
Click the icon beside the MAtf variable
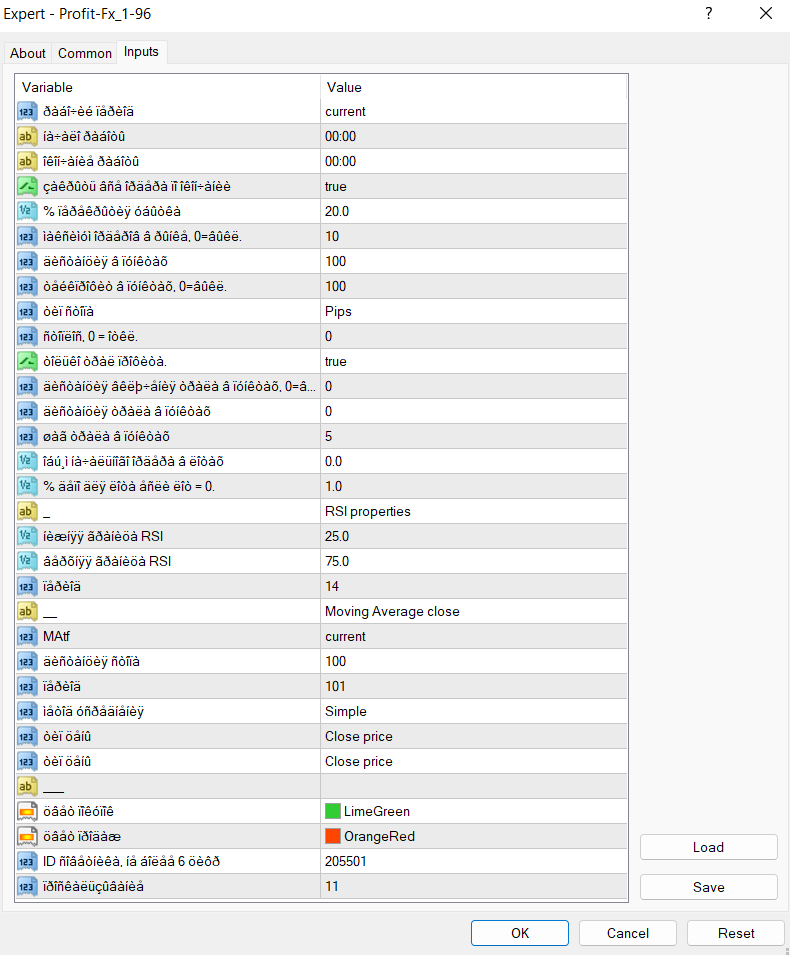[x=28, y=636]
